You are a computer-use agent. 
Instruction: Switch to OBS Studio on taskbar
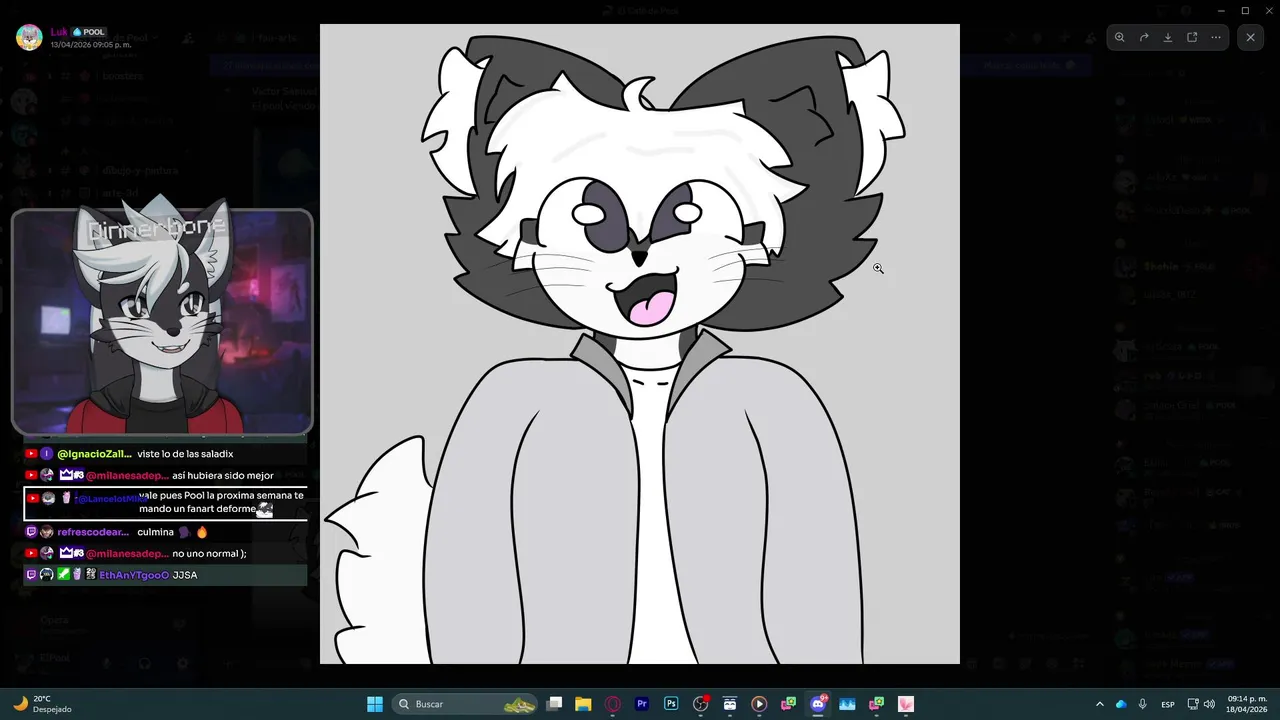[x=701, y=704]
